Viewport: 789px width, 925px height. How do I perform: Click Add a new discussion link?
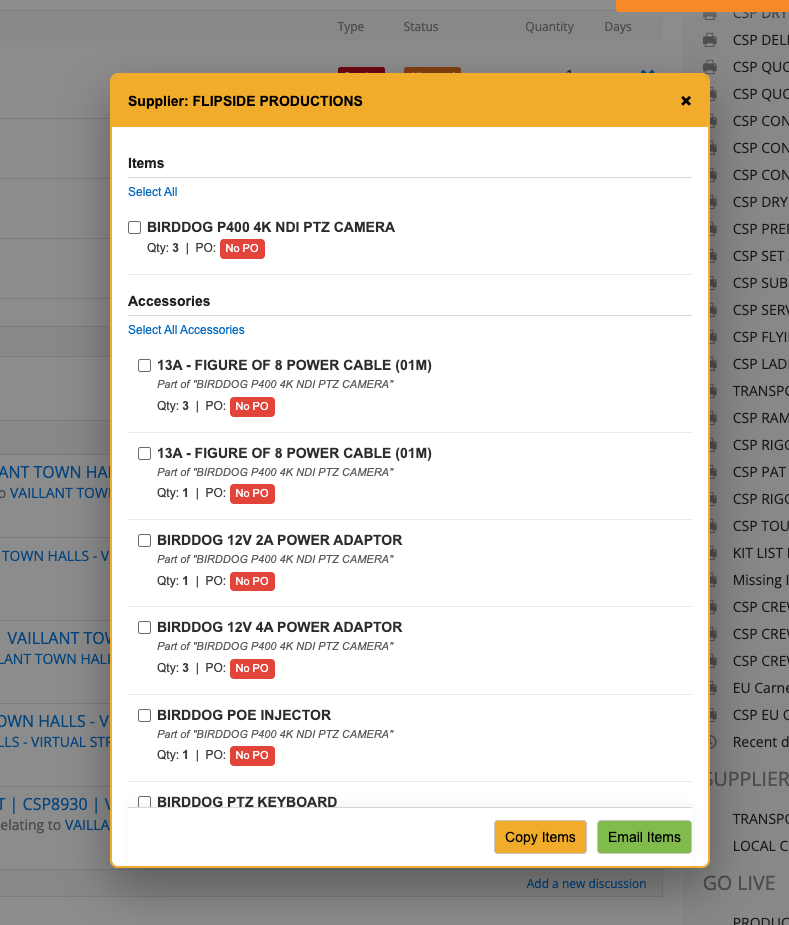586,884
